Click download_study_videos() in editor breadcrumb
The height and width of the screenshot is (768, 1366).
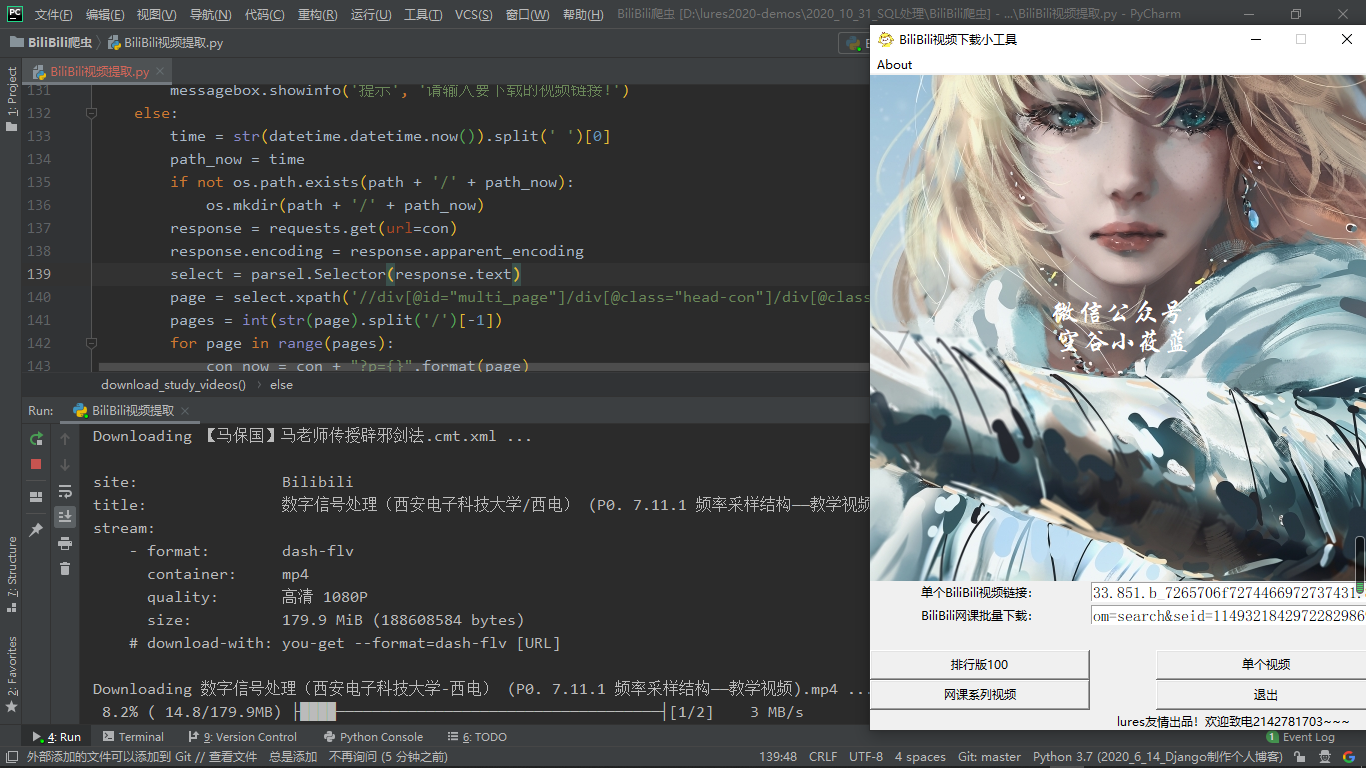173,384
